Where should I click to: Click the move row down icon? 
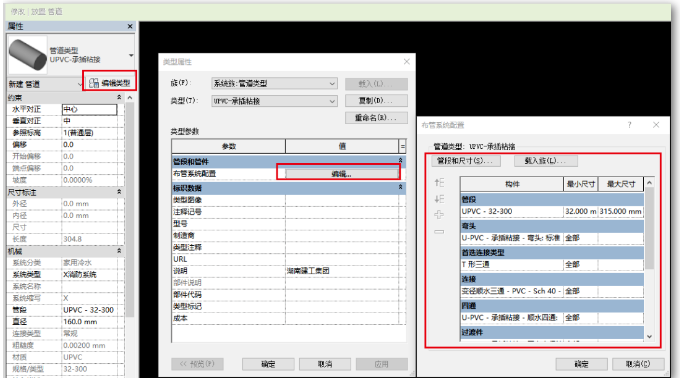click(439, 199)
